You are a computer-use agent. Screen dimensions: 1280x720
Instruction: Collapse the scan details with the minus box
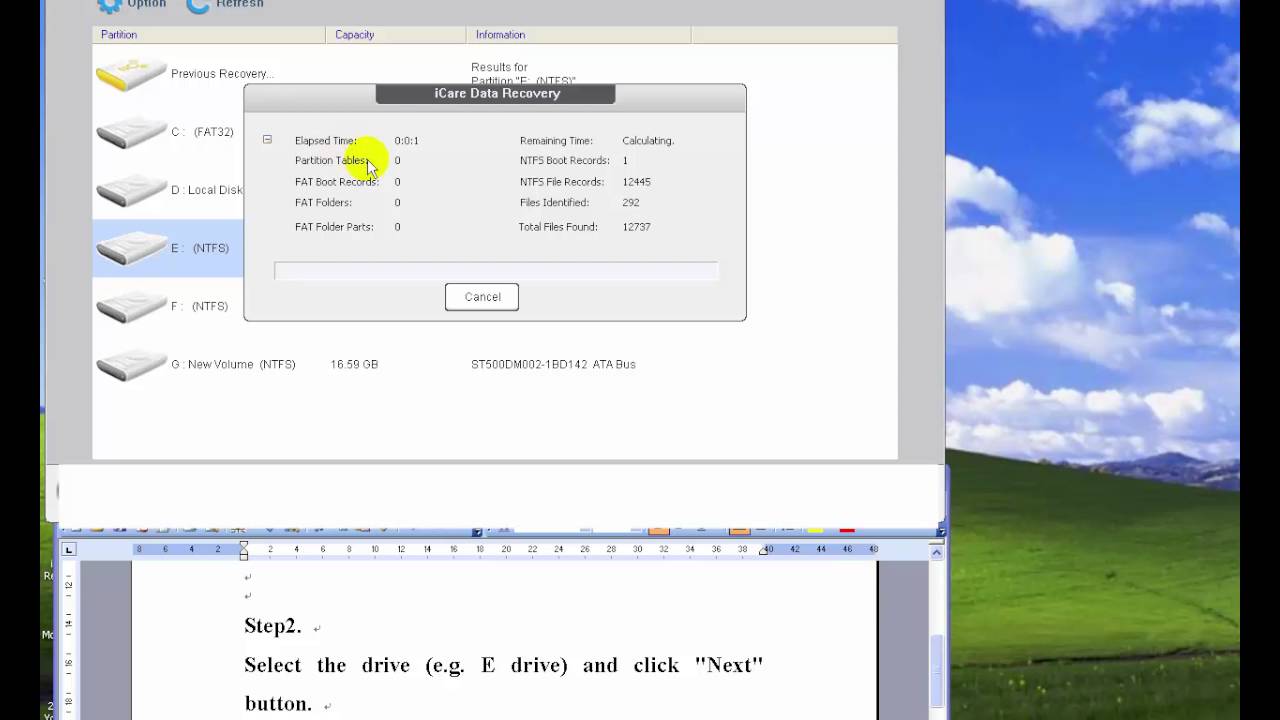[267, 140]
